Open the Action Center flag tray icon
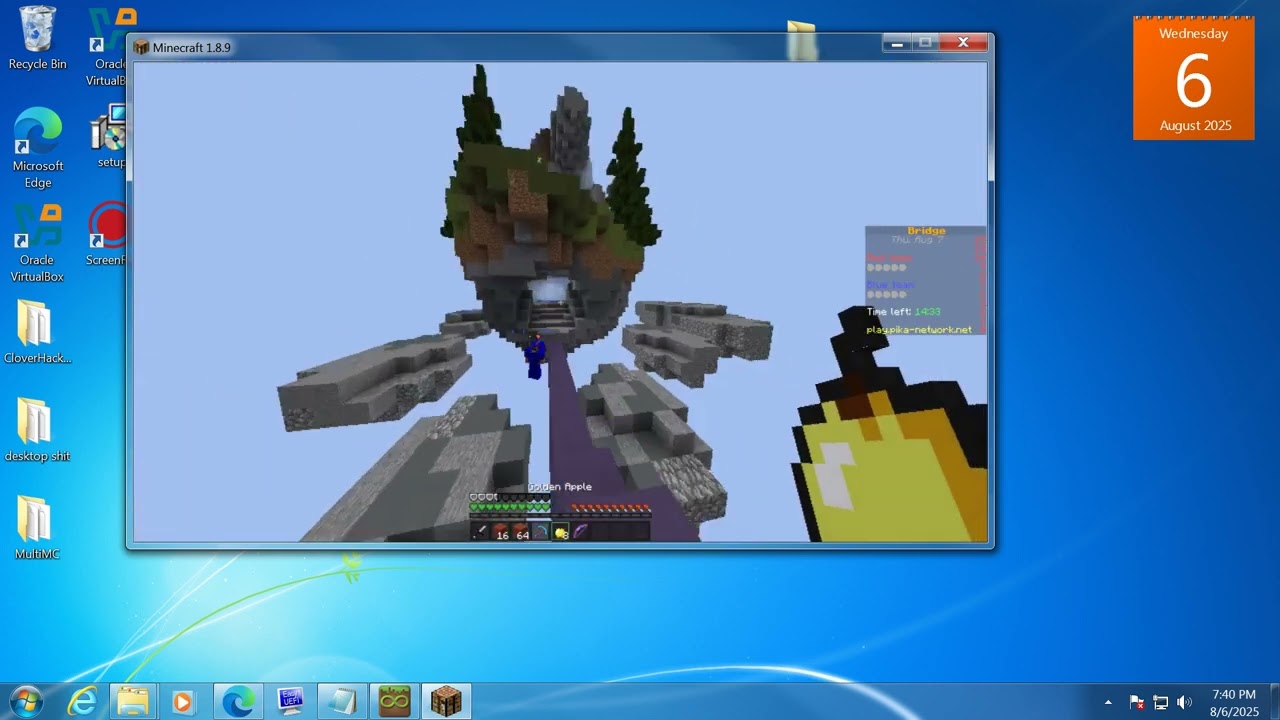Image resolution: width=1280 pixels, height=720 pixels. 1137,702
